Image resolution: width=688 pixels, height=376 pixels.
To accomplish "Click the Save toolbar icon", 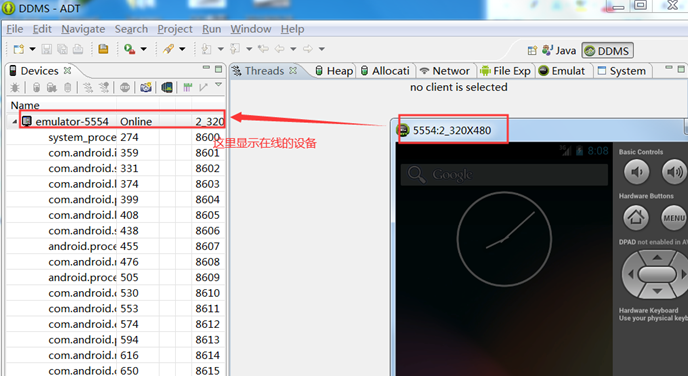I will 47,49.
